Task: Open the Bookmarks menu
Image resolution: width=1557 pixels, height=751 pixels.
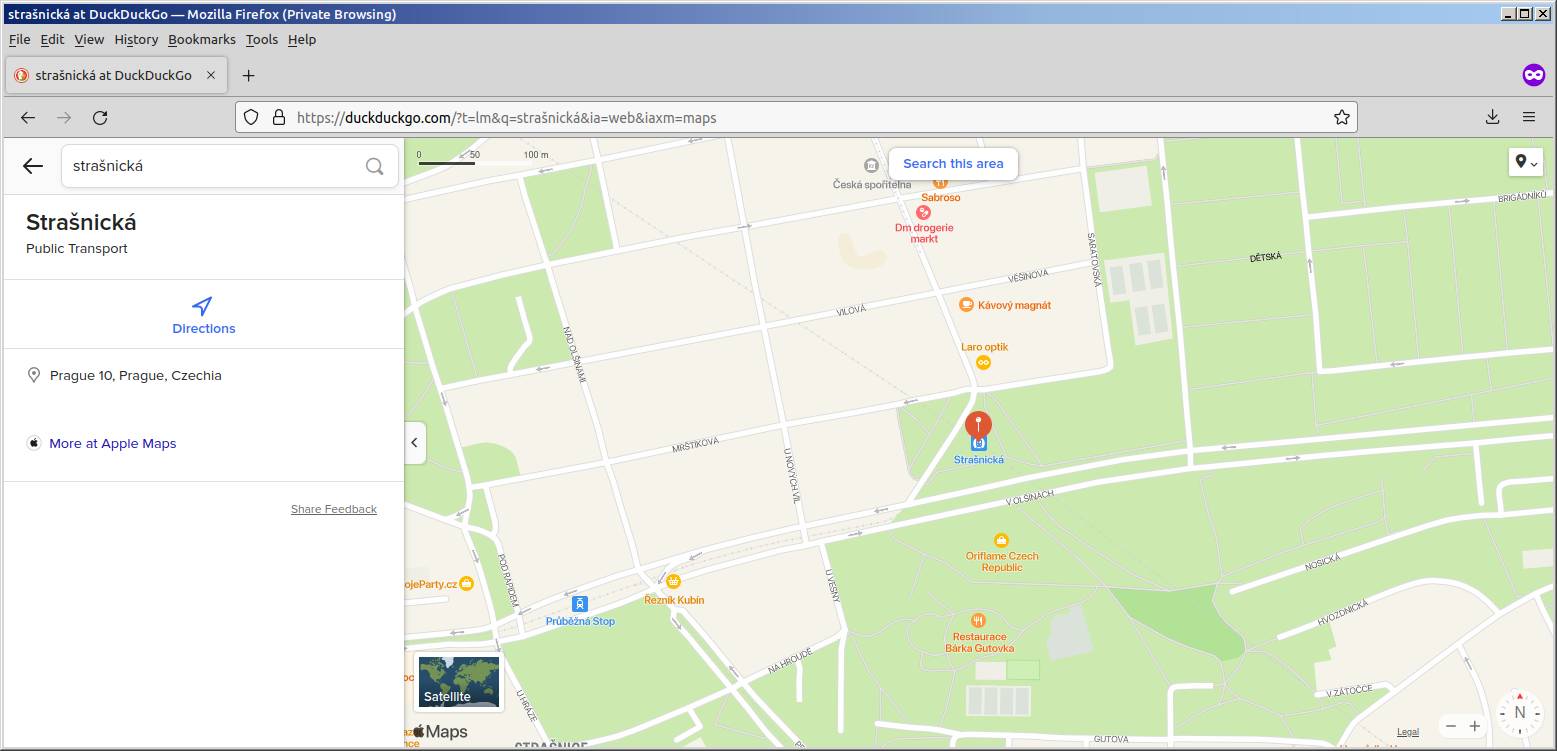Action: pos(202,39)
